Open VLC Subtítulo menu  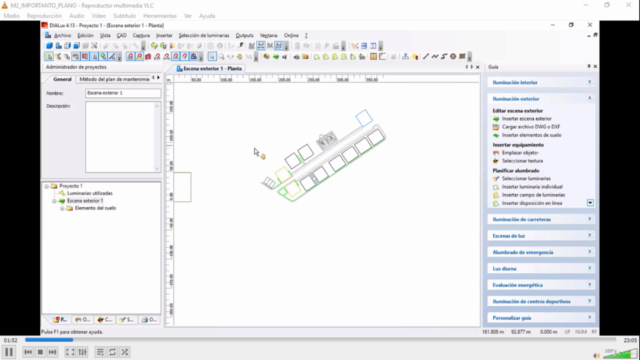coord(124,16)
